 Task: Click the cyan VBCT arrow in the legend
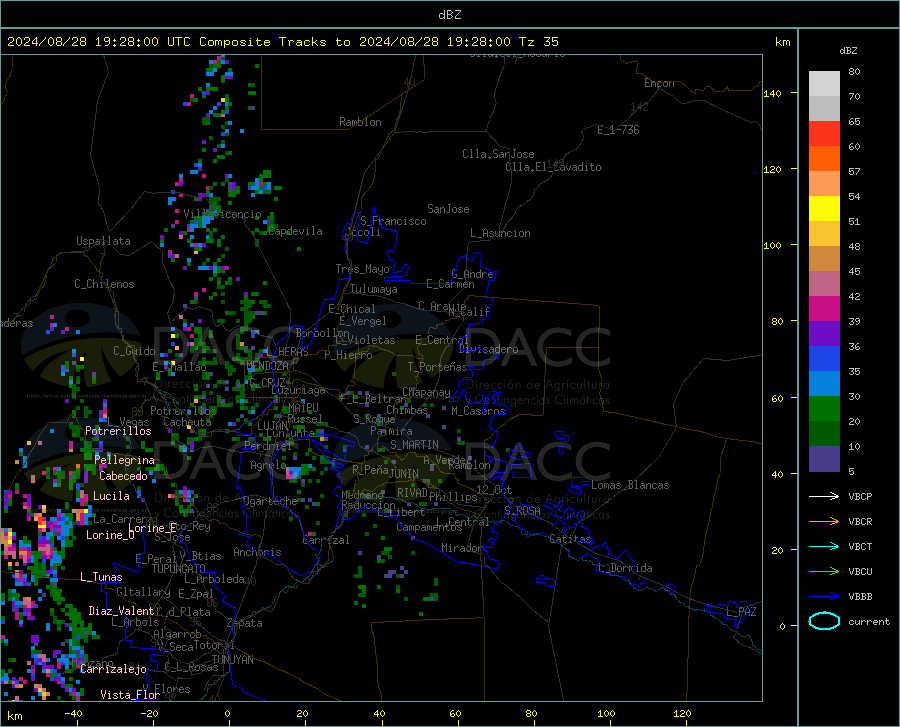824,546
